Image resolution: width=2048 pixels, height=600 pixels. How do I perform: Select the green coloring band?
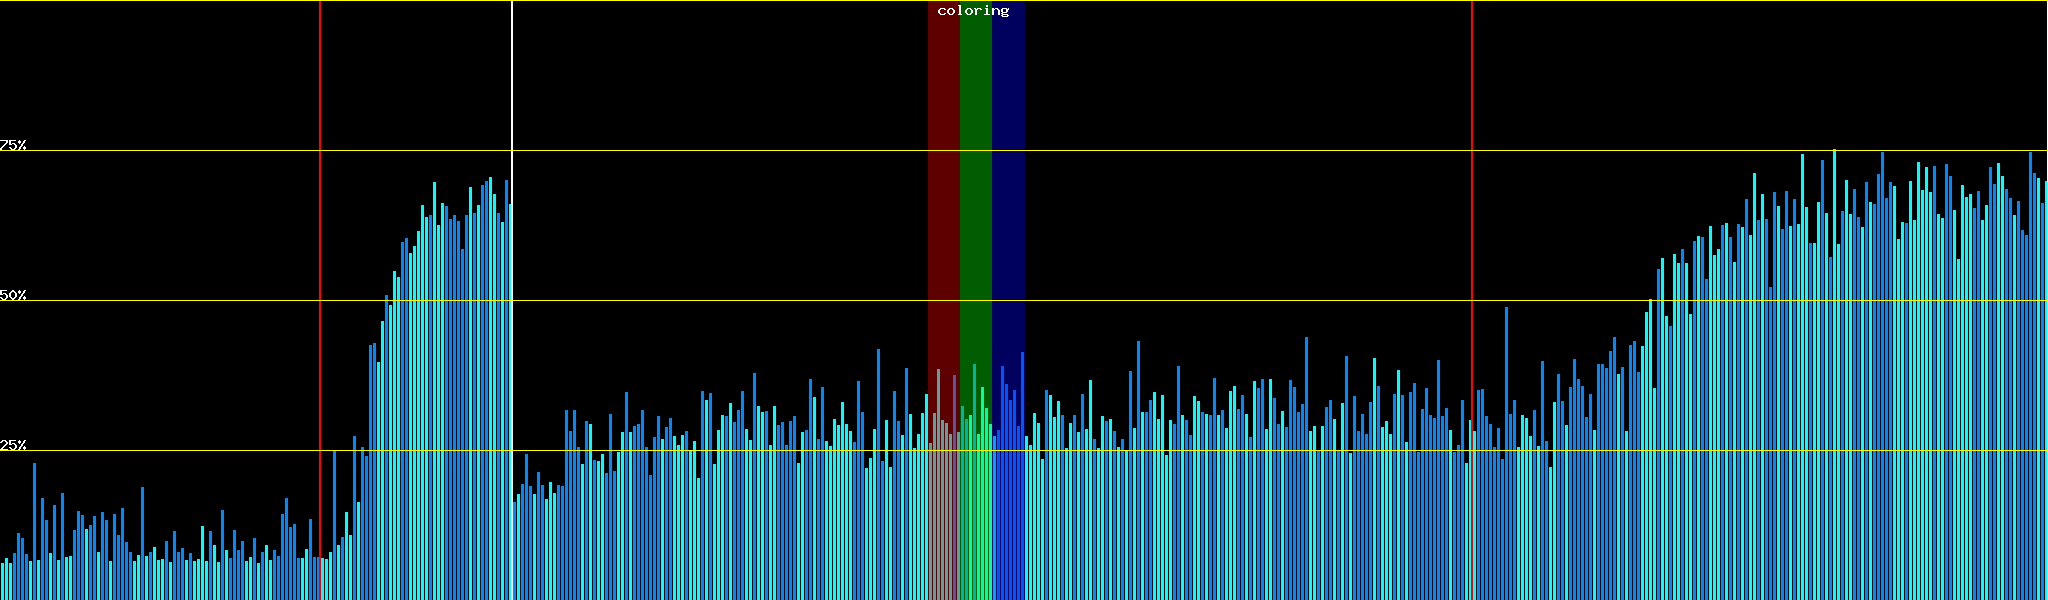(x=975, y=200)
